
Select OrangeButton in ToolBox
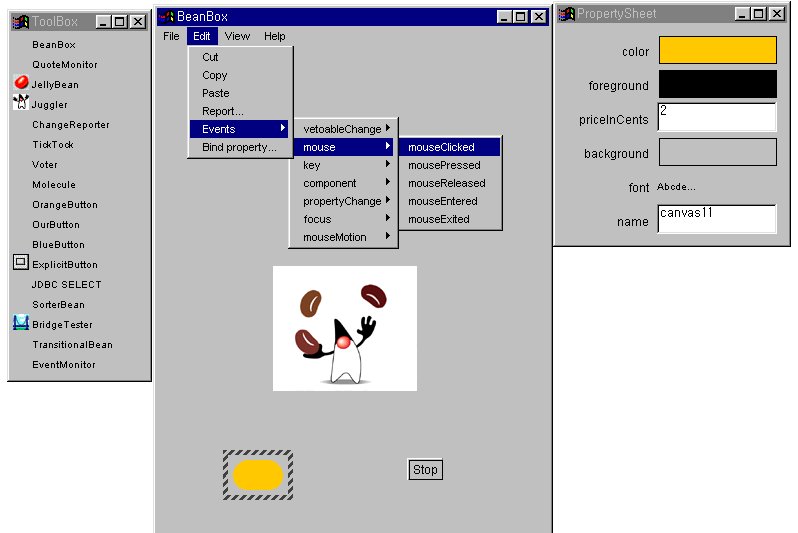click(x=65, y=205)
